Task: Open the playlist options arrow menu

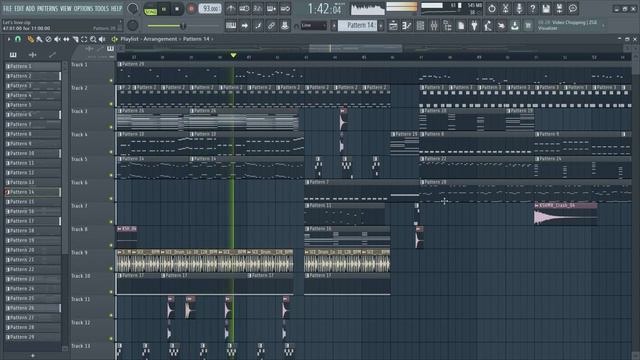Action: coord(8,39)
